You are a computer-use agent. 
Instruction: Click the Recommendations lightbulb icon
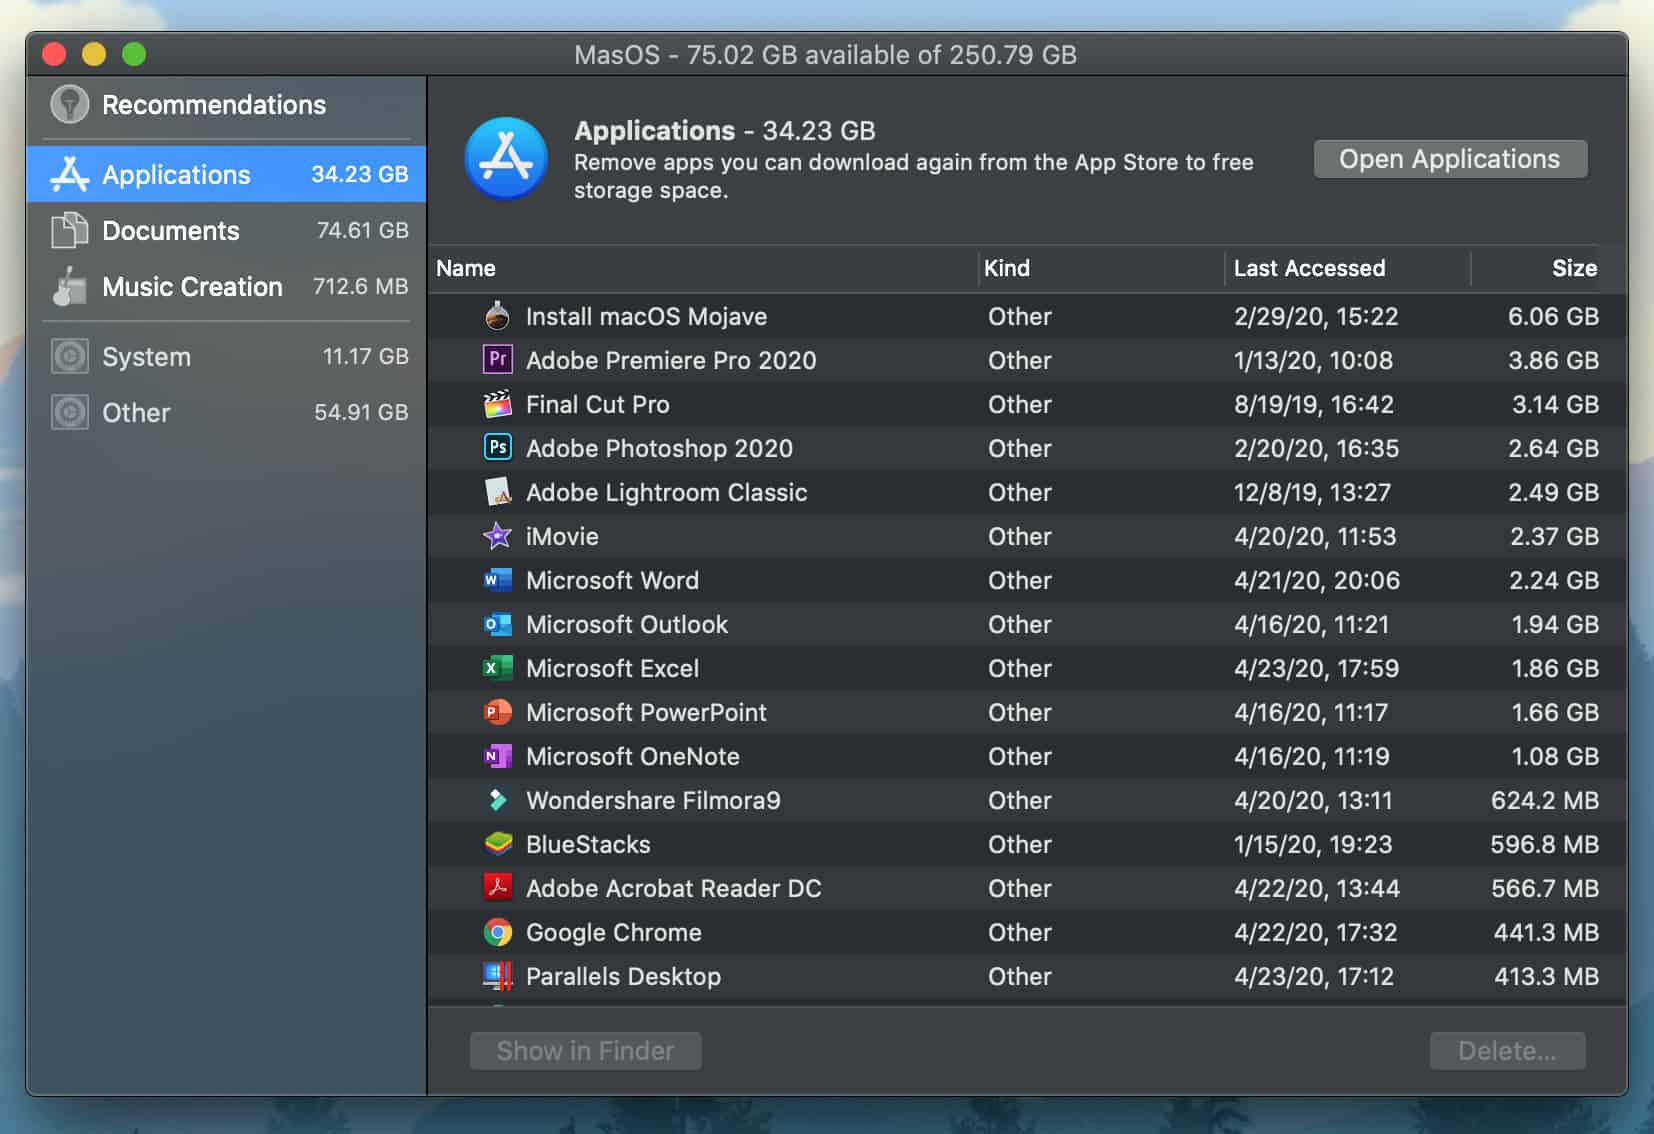point(70,104)
